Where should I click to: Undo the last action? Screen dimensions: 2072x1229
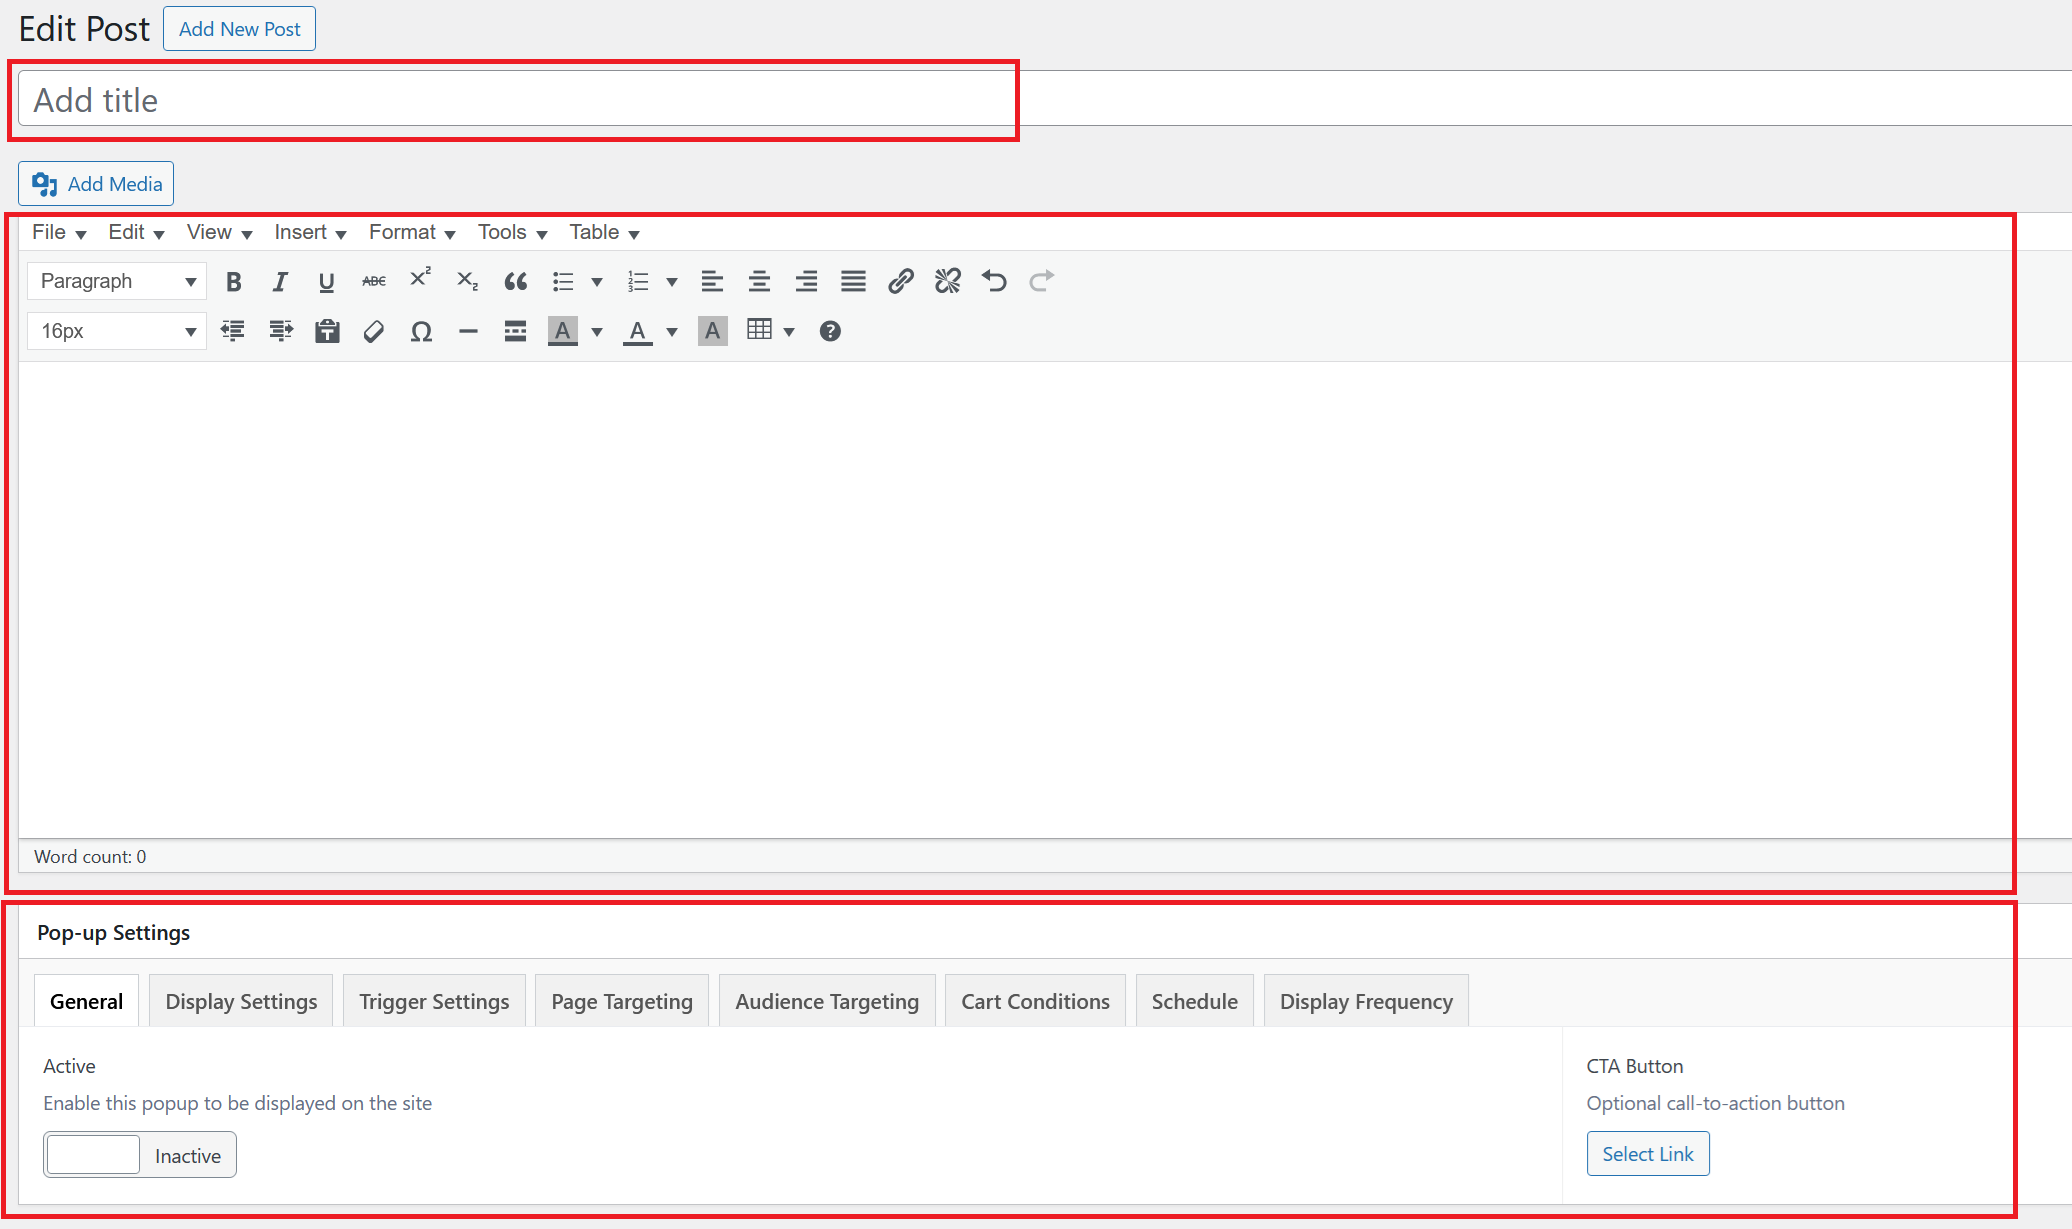(x=994, y=282)
